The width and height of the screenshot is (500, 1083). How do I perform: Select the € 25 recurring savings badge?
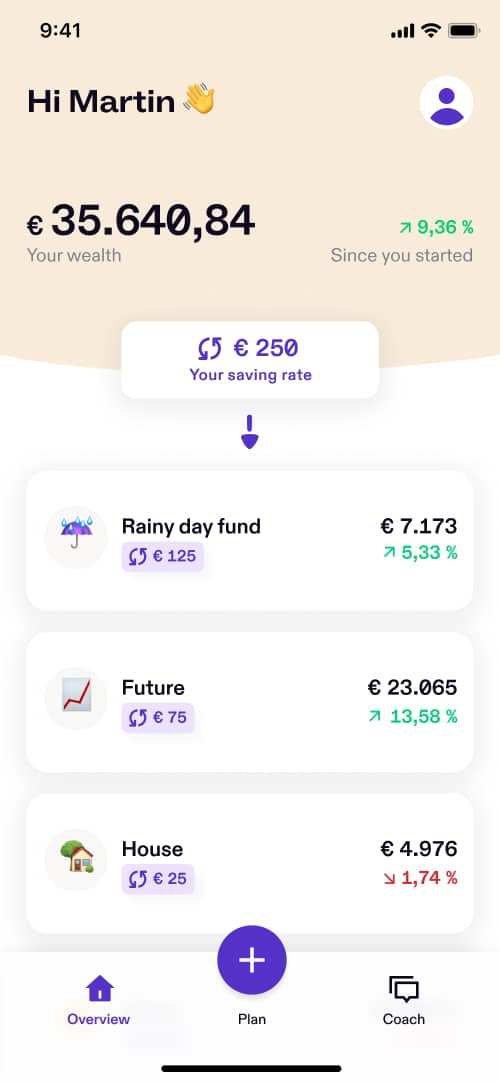coord(158,879)
